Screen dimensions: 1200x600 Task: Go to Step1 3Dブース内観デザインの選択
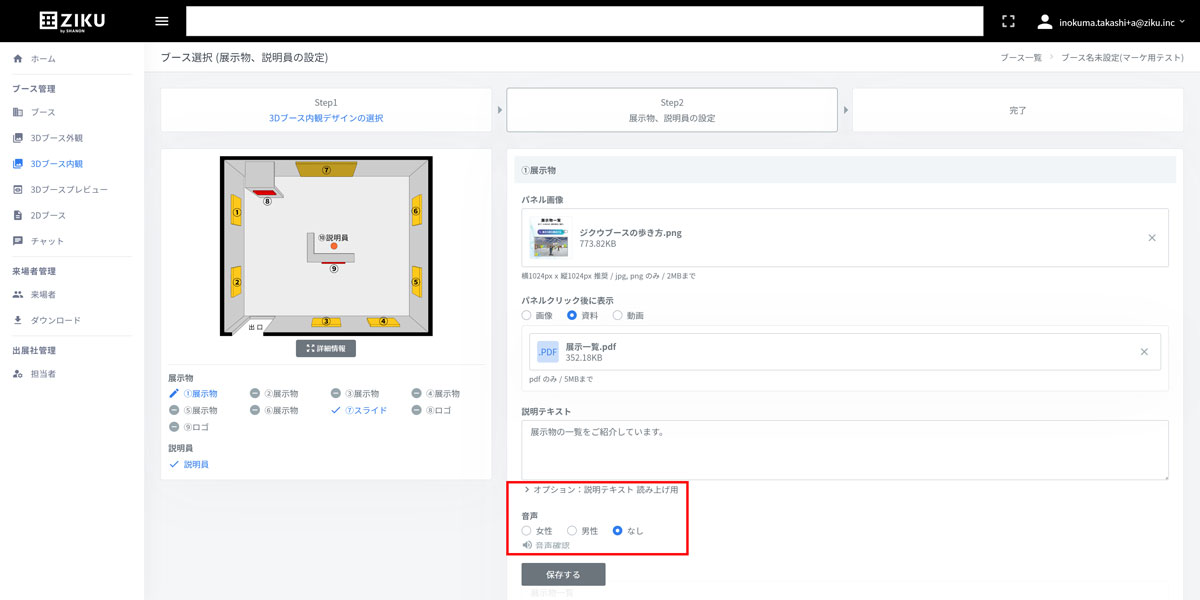coord(326,110)
